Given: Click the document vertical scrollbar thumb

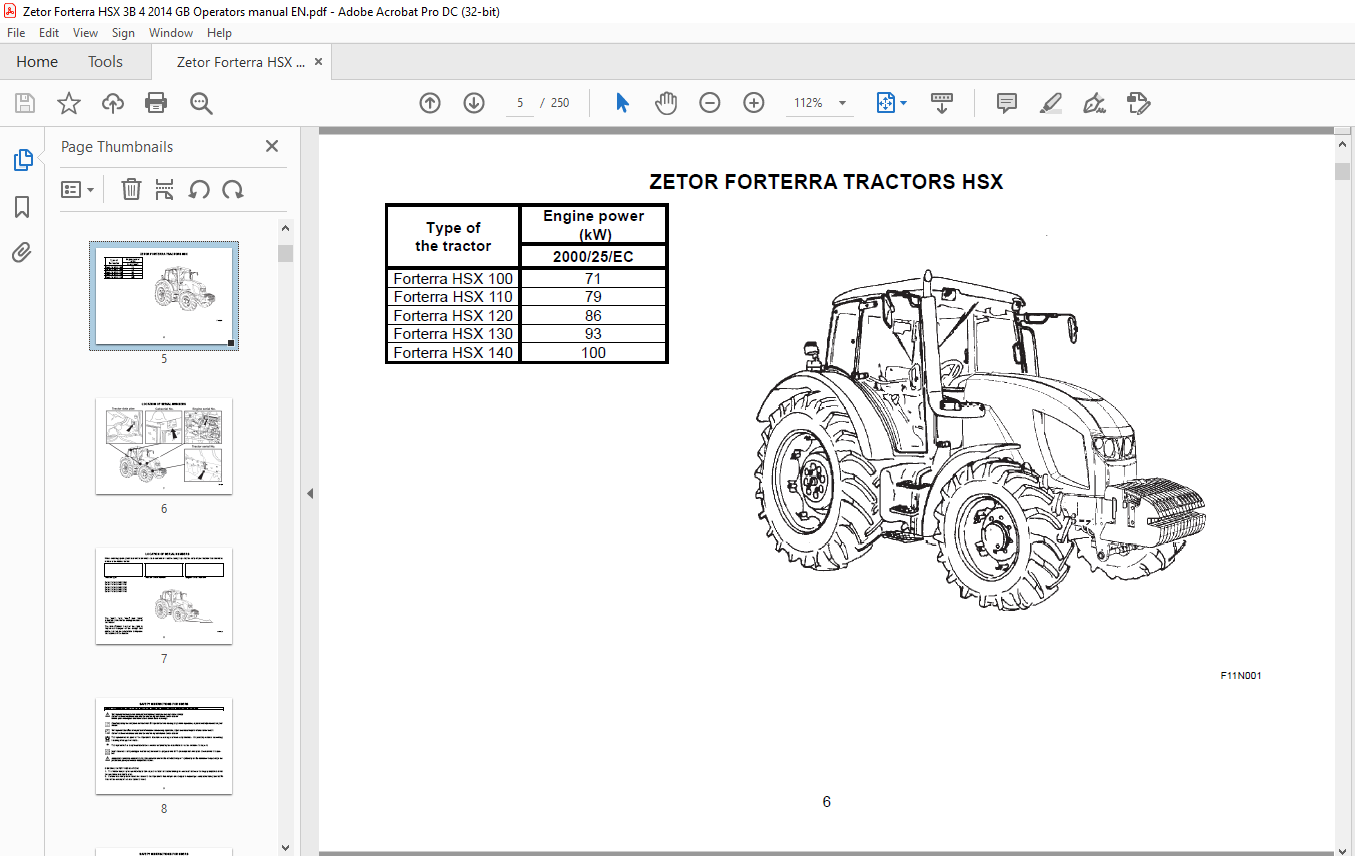Looking at the screenshot, I should pyautogui.click(x=1343, y=171).
